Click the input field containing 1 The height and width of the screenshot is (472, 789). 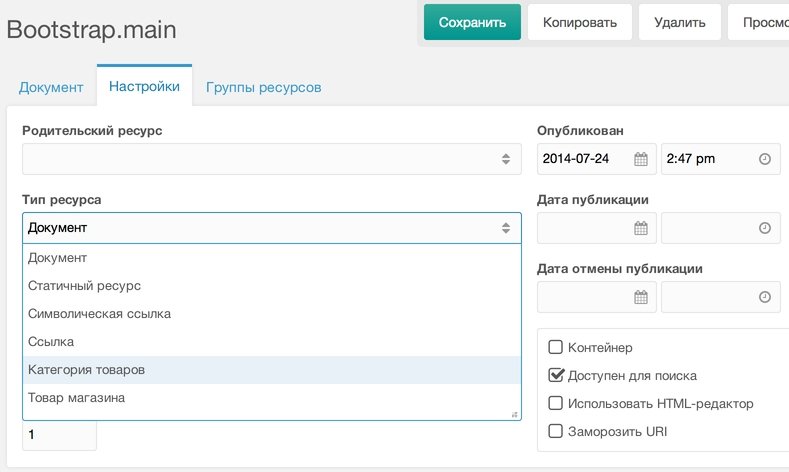(59, 435)
